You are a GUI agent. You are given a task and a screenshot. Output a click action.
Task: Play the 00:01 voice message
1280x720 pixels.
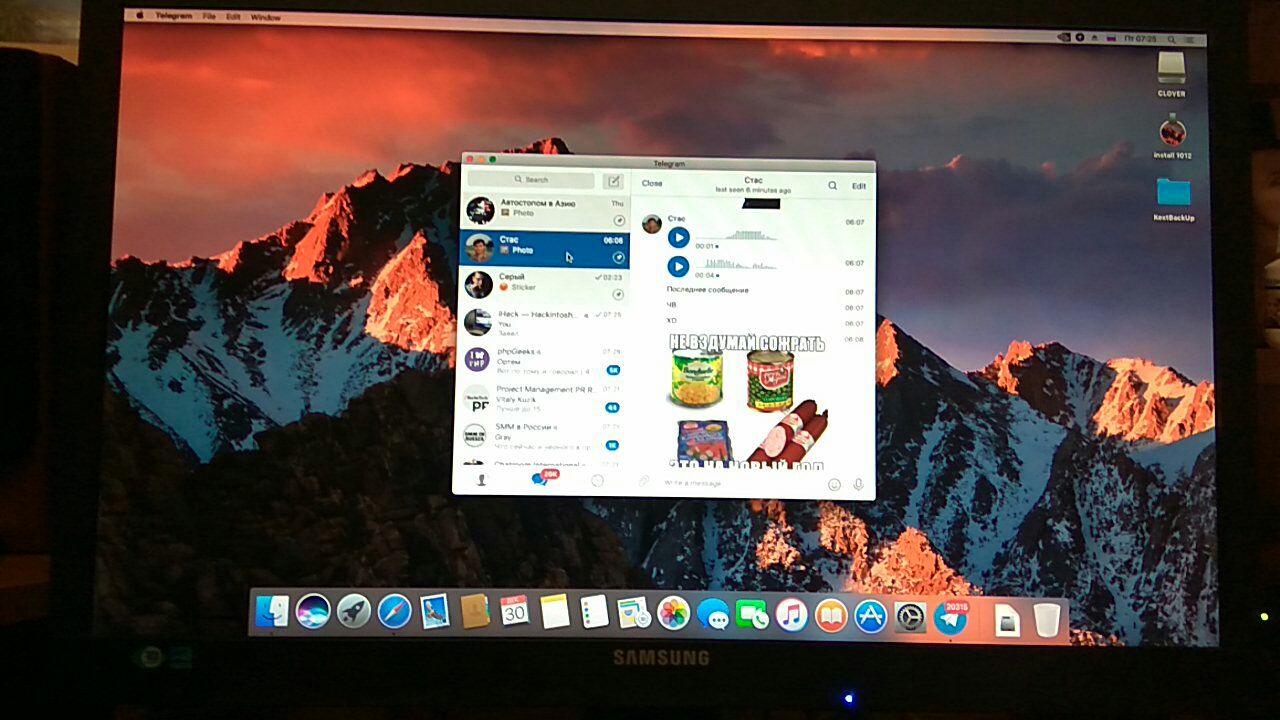pos(678,238)
